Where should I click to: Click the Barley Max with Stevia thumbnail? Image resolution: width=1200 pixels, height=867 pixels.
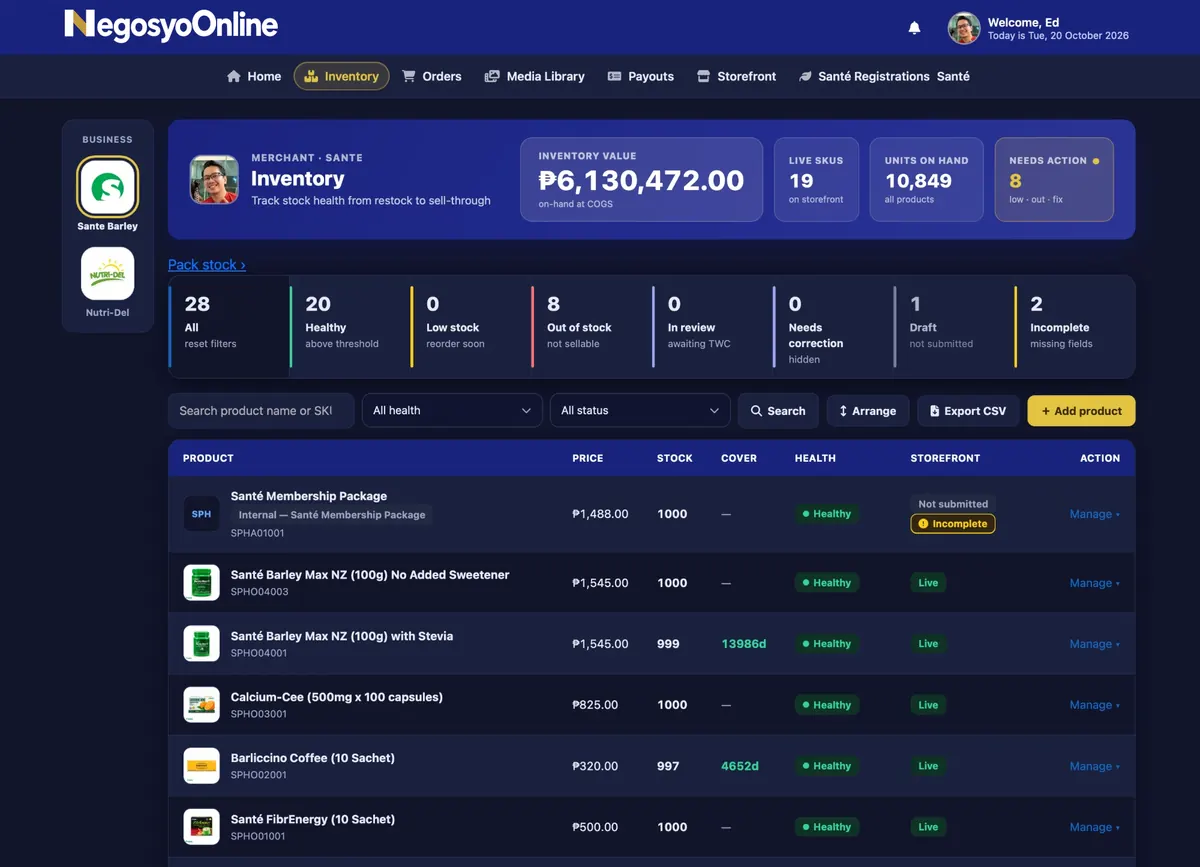pos(201,644)
